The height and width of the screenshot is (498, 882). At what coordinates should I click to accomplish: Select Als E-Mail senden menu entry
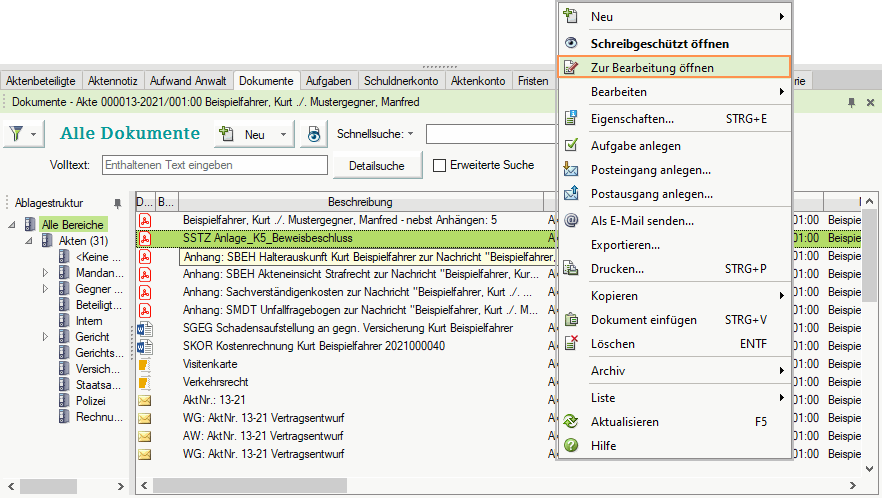[x=641, y=220]
